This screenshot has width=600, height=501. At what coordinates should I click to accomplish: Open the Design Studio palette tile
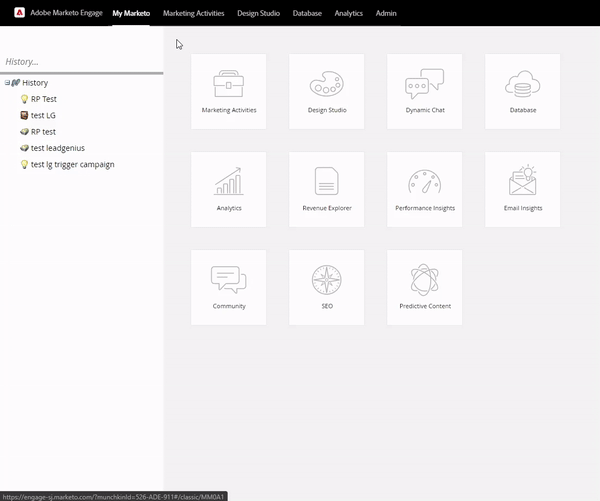click(326, 91)
